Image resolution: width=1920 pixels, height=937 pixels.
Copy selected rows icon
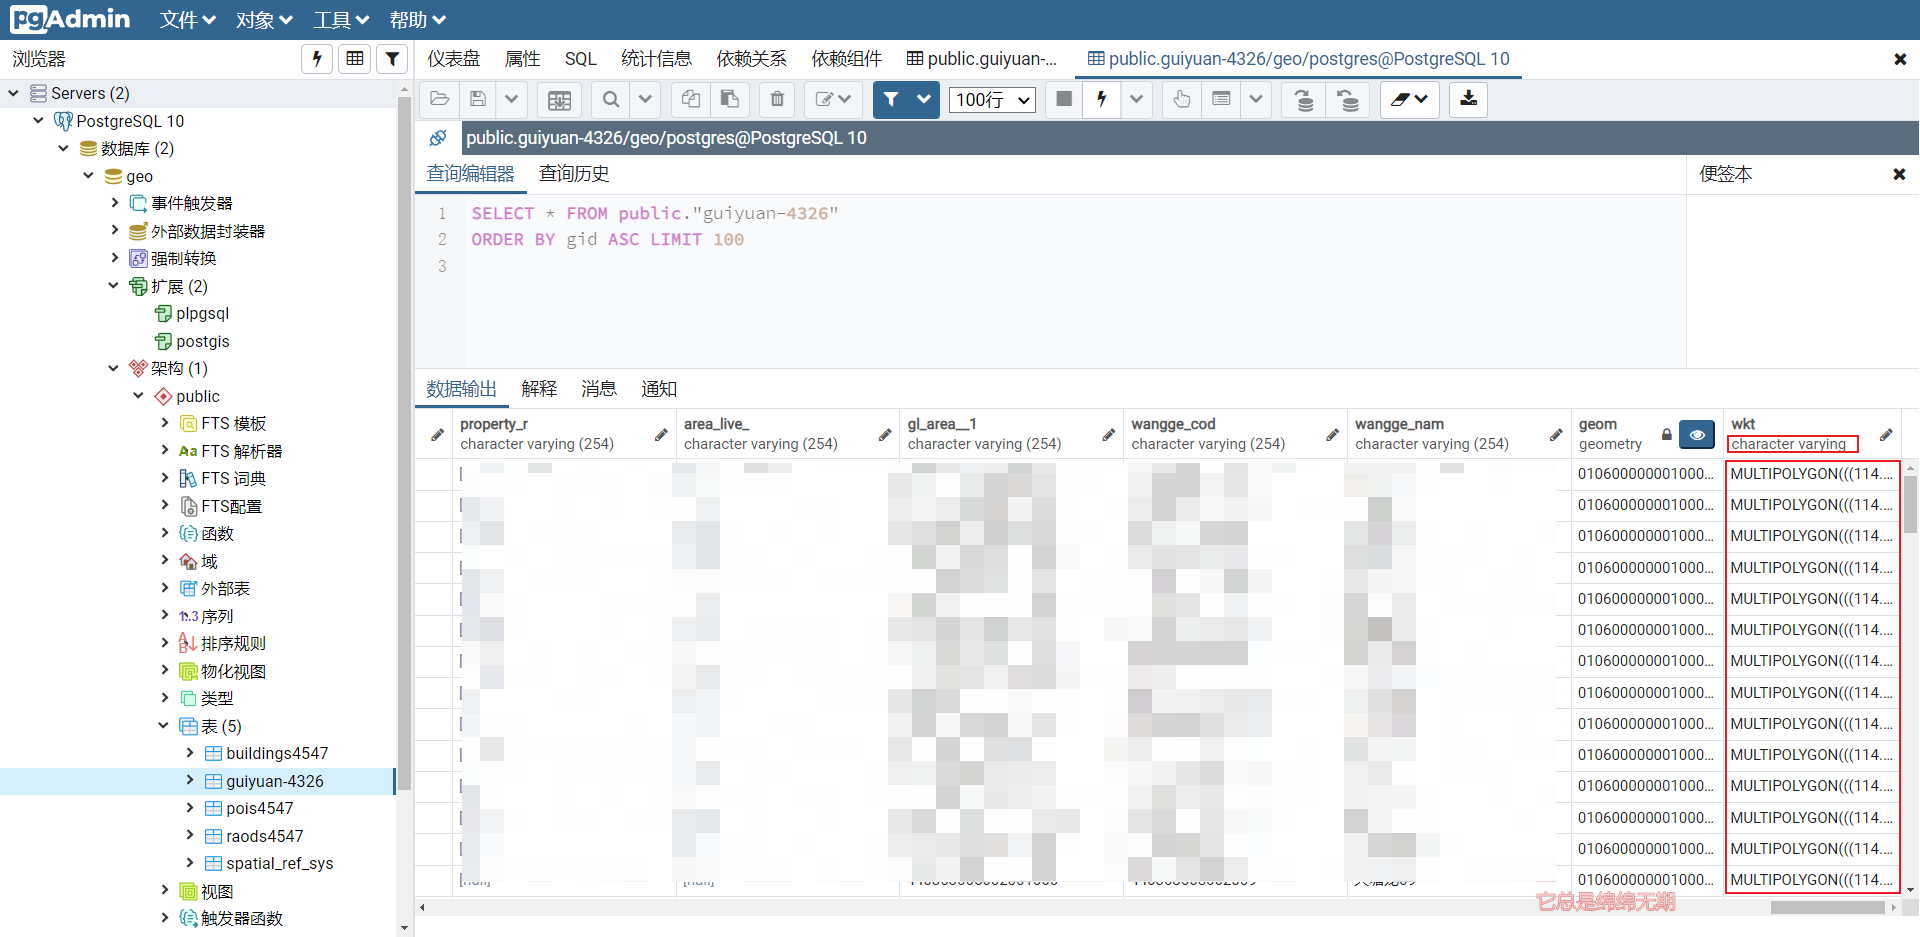(690, 99)
